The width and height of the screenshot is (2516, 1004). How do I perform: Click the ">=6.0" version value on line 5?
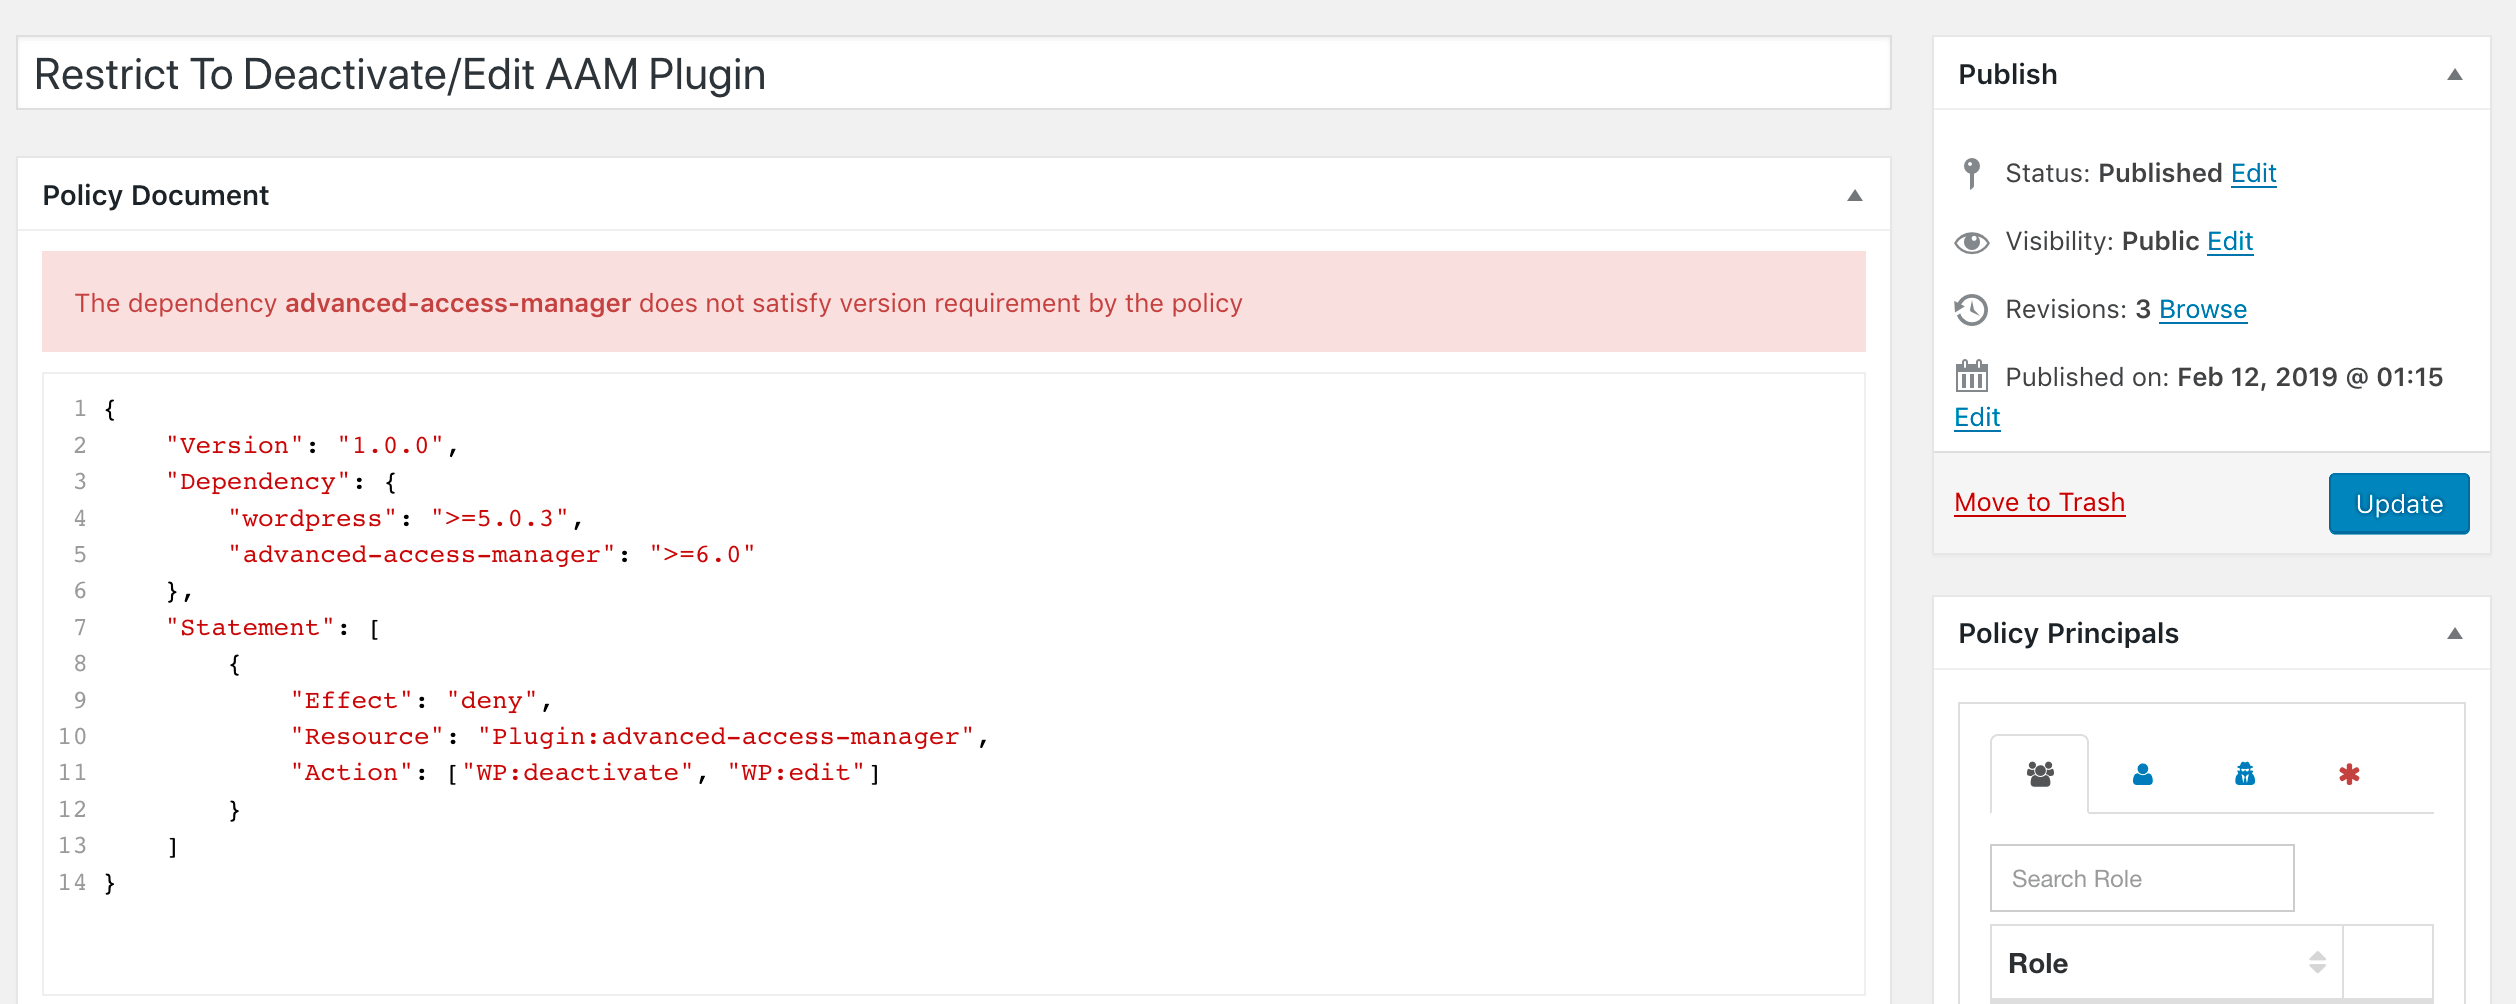coord(702,555)
